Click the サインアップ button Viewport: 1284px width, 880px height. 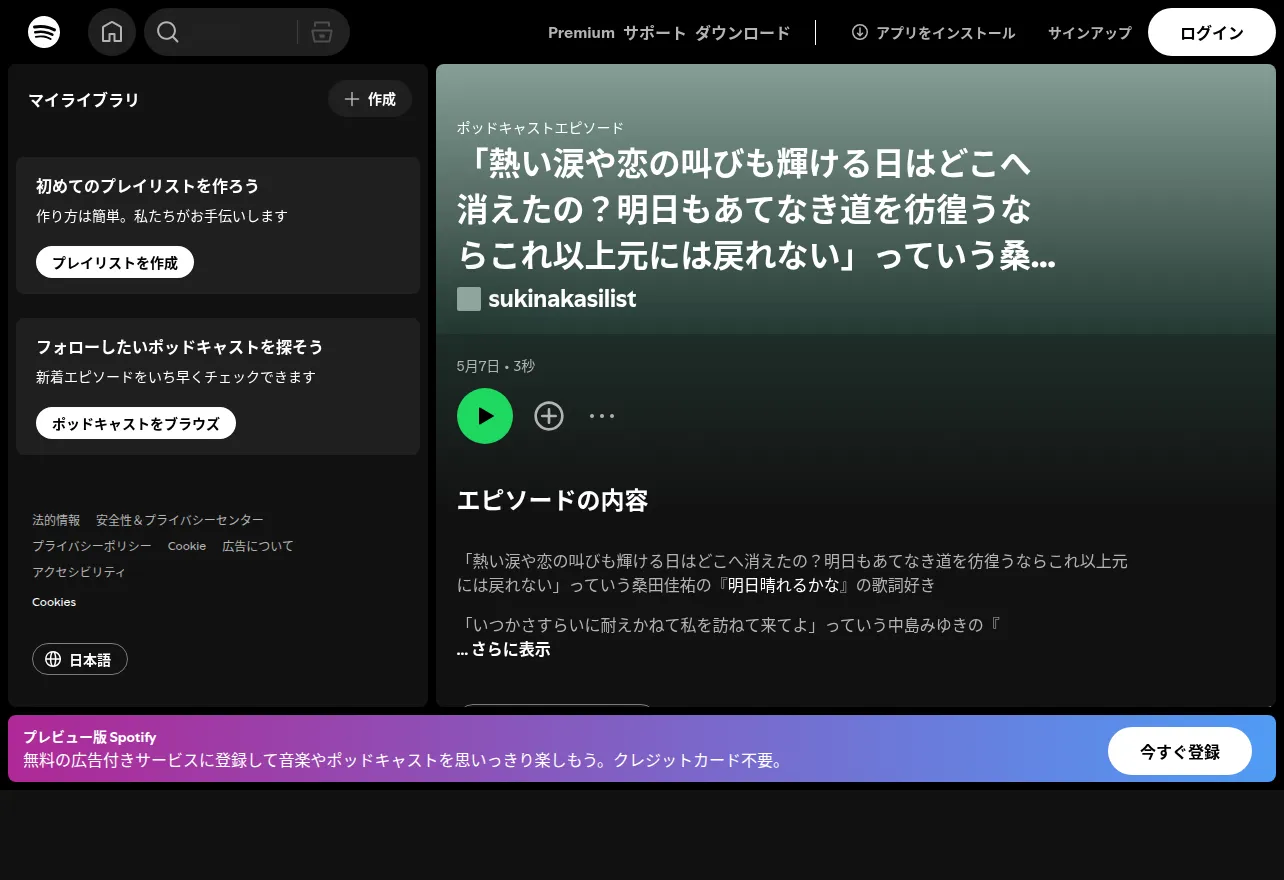pyautogui.click(x=1090, y=33)
